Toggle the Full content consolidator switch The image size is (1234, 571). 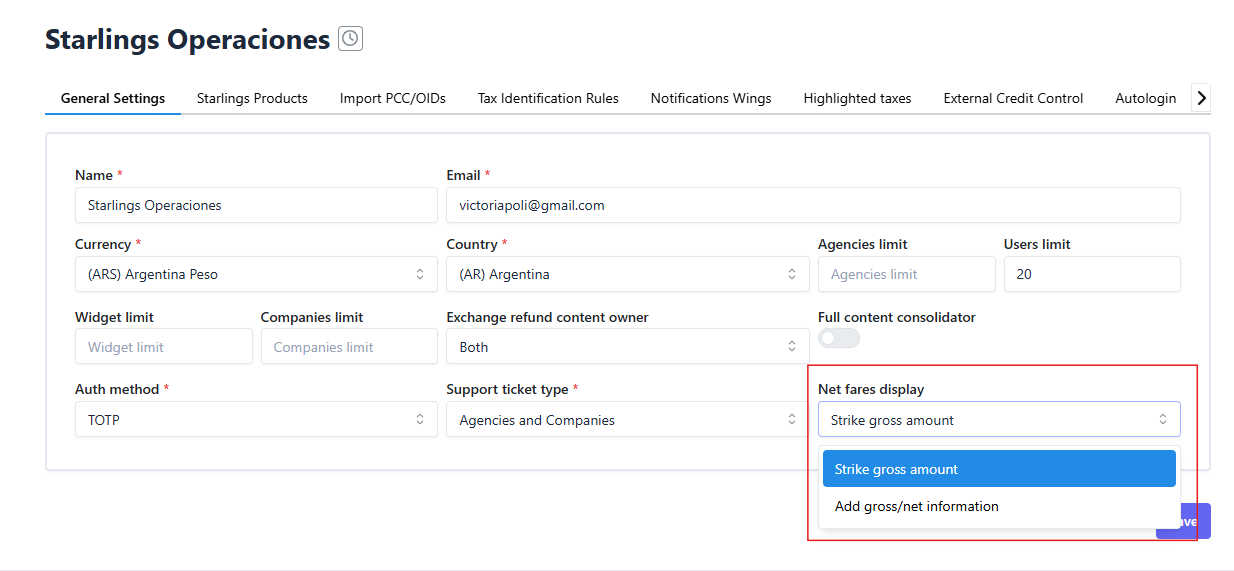pos(838,338)
